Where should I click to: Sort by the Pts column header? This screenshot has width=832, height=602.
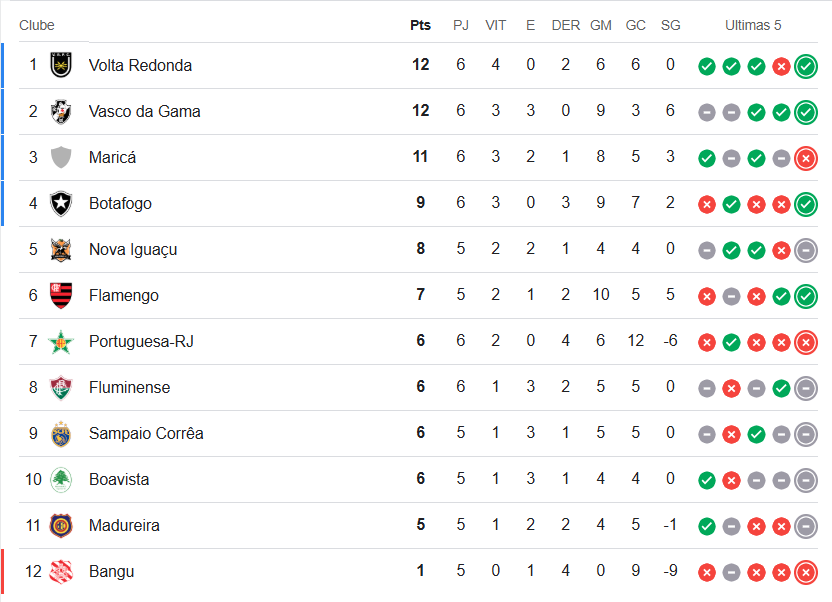tap(420, 25)
